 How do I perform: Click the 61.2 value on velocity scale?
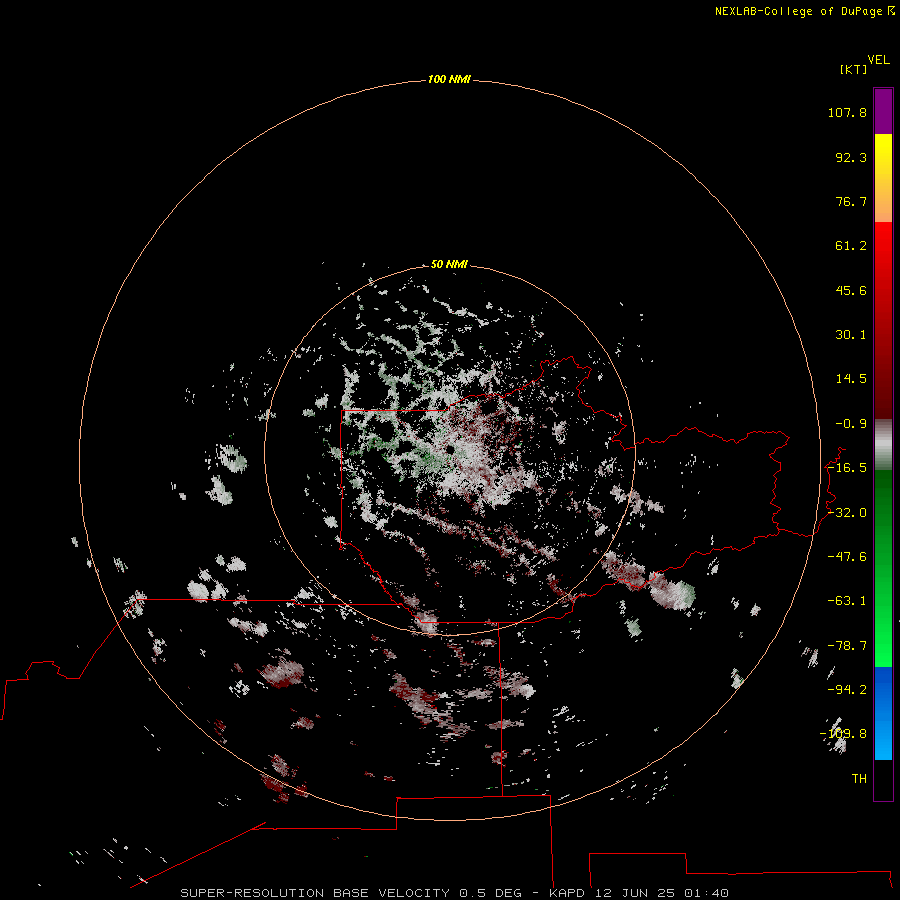(851, 246)
